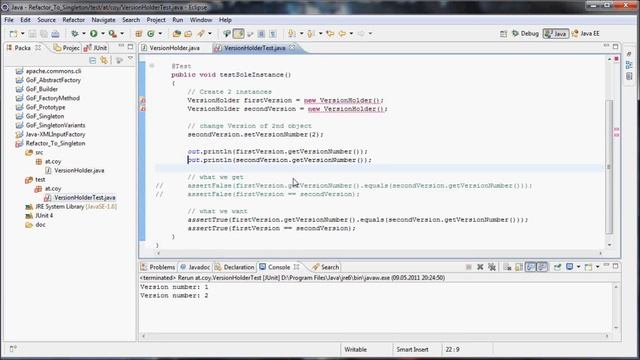Open Display Selected Console dropdown
Viewport: 640px width, 360px height.
pyautogui.click(x=578, y=267)
